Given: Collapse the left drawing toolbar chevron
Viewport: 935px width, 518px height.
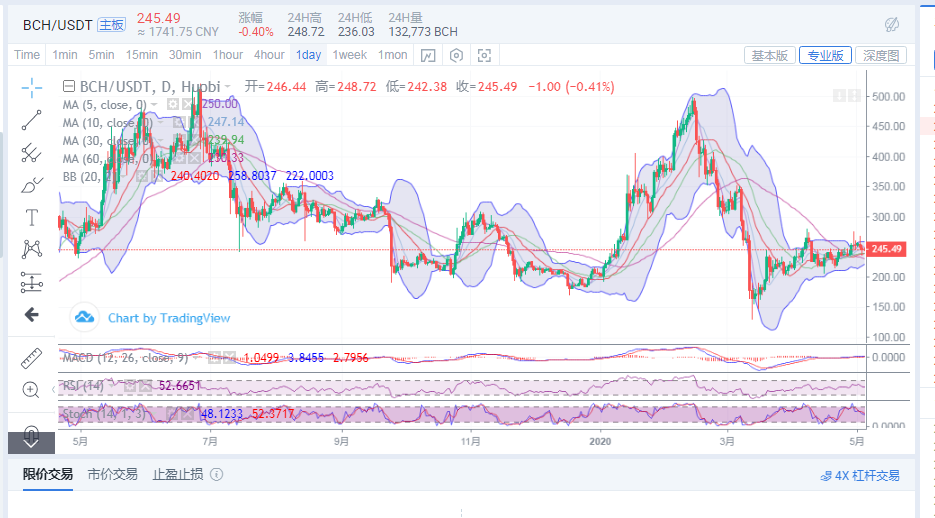Looking at the screenshot, I should (54, 390).
